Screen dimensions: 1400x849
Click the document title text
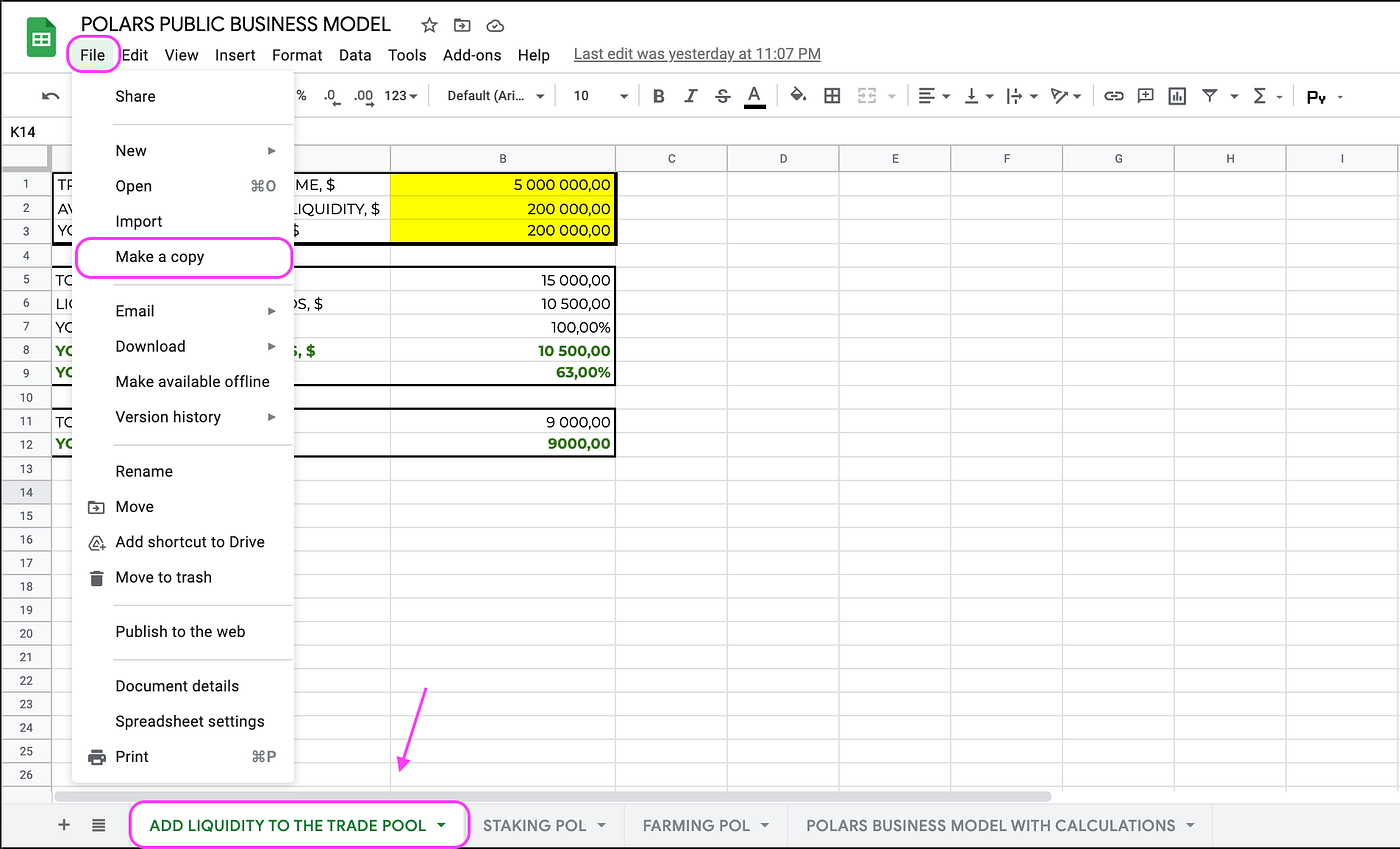tap(236, 25)
